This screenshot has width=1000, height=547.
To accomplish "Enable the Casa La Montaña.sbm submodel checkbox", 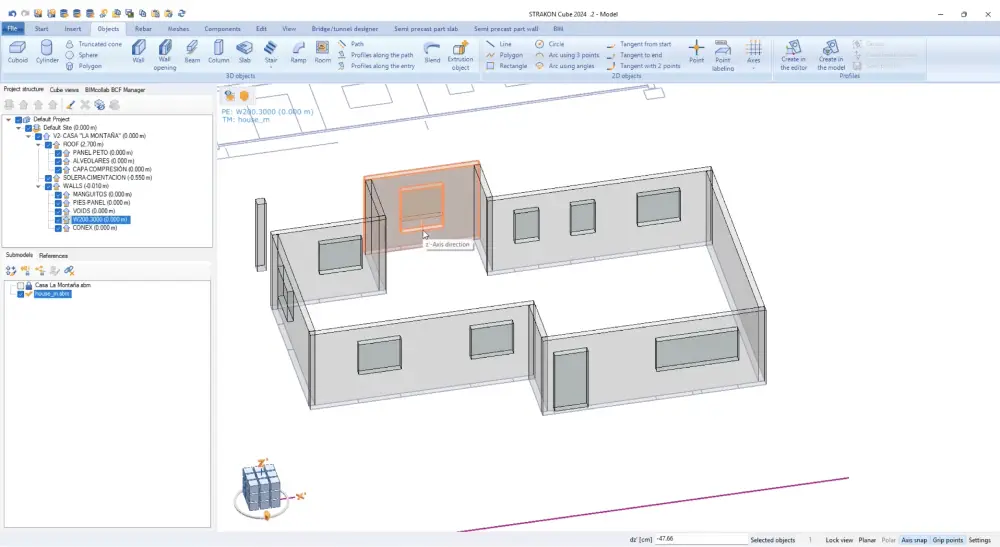I will click(20, 286).
